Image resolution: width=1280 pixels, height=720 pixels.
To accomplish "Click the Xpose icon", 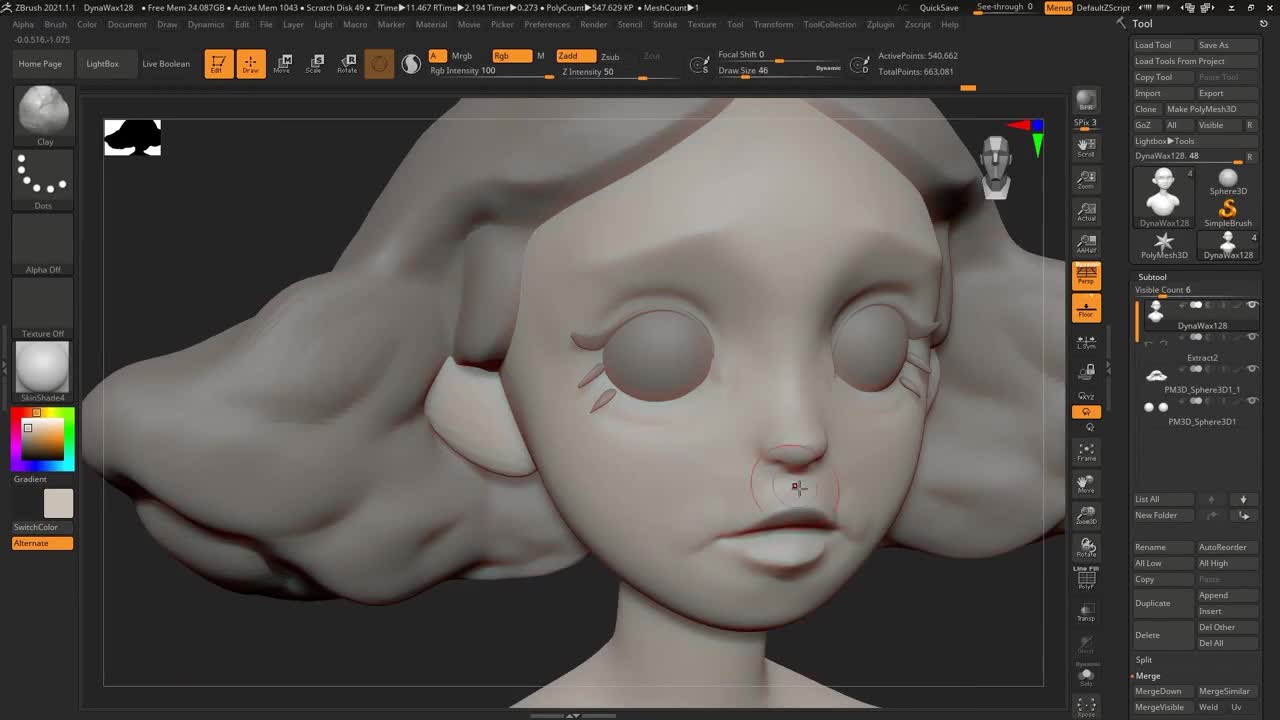I will pyautogui.click(x=1086, y=707).
